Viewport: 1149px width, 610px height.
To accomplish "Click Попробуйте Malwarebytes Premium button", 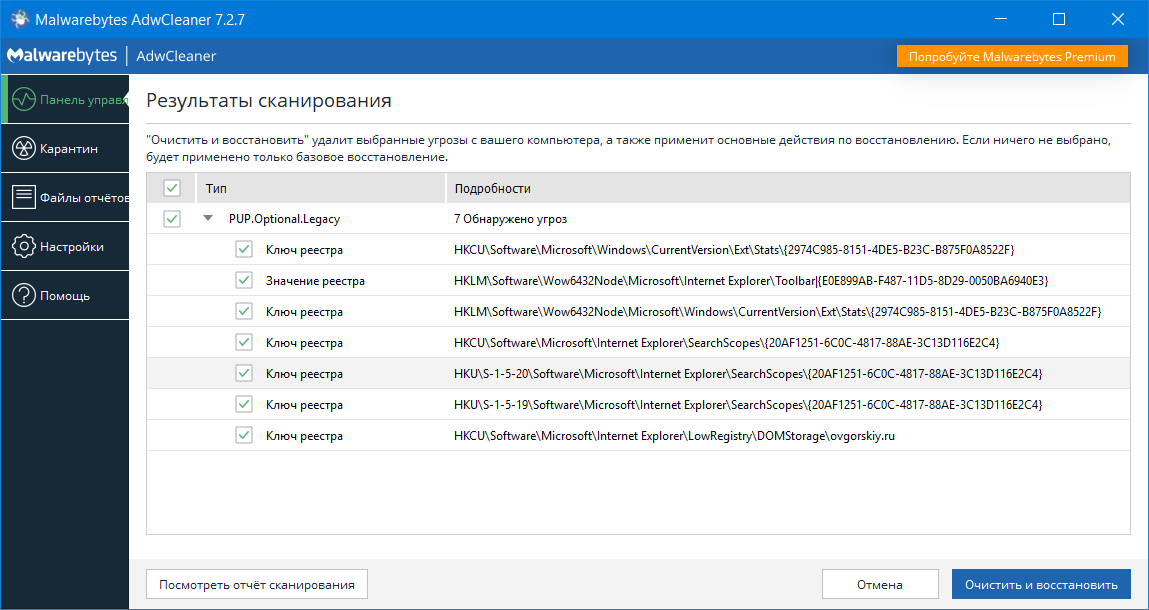I will point(1012,56).
